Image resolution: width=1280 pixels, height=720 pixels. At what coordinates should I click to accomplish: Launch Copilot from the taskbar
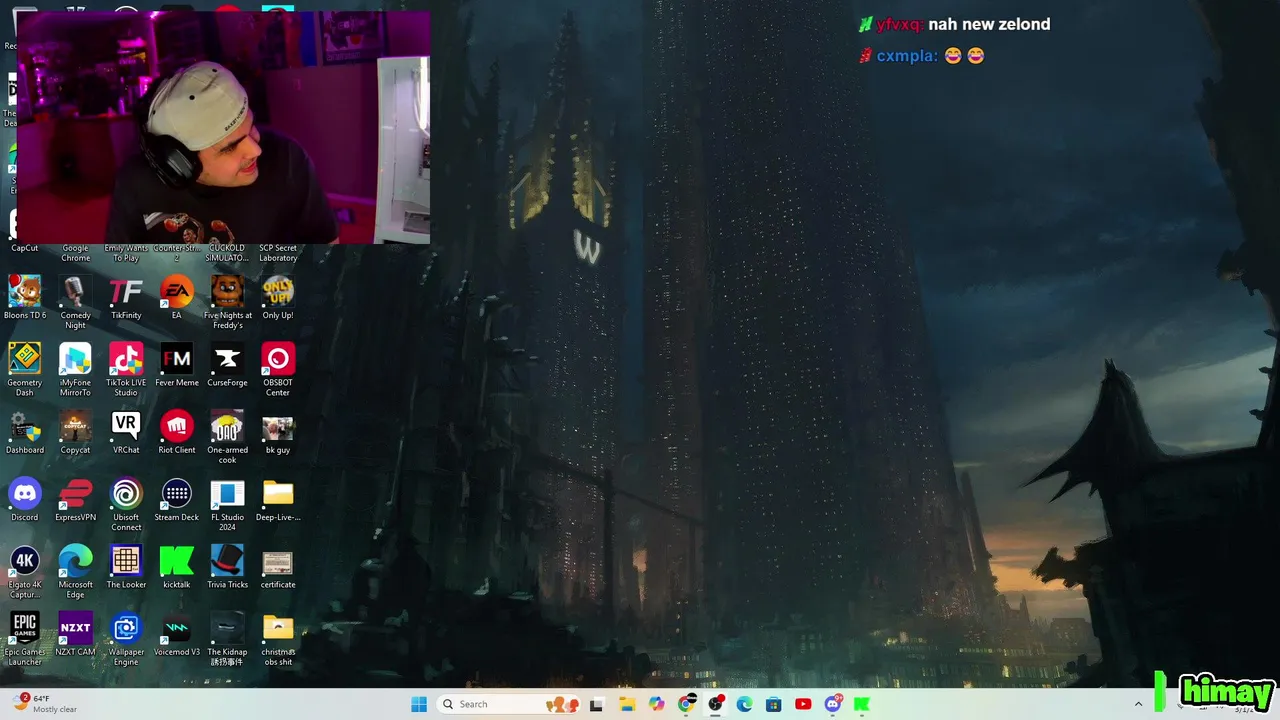(x=656, y=704)
